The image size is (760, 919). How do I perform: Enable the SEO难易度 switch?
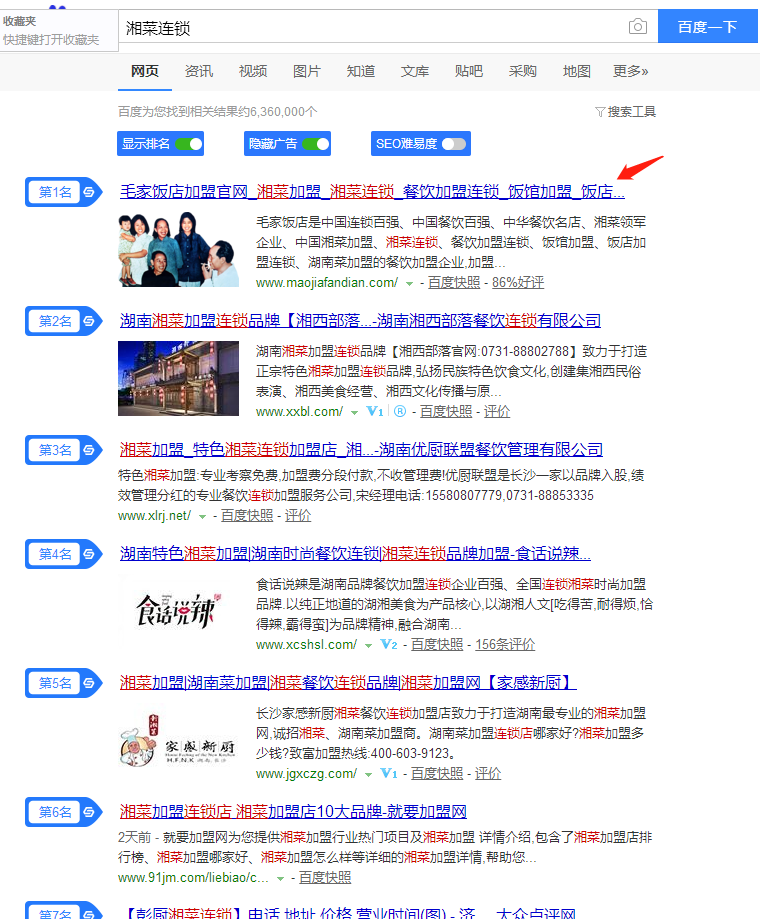point(454,144)
